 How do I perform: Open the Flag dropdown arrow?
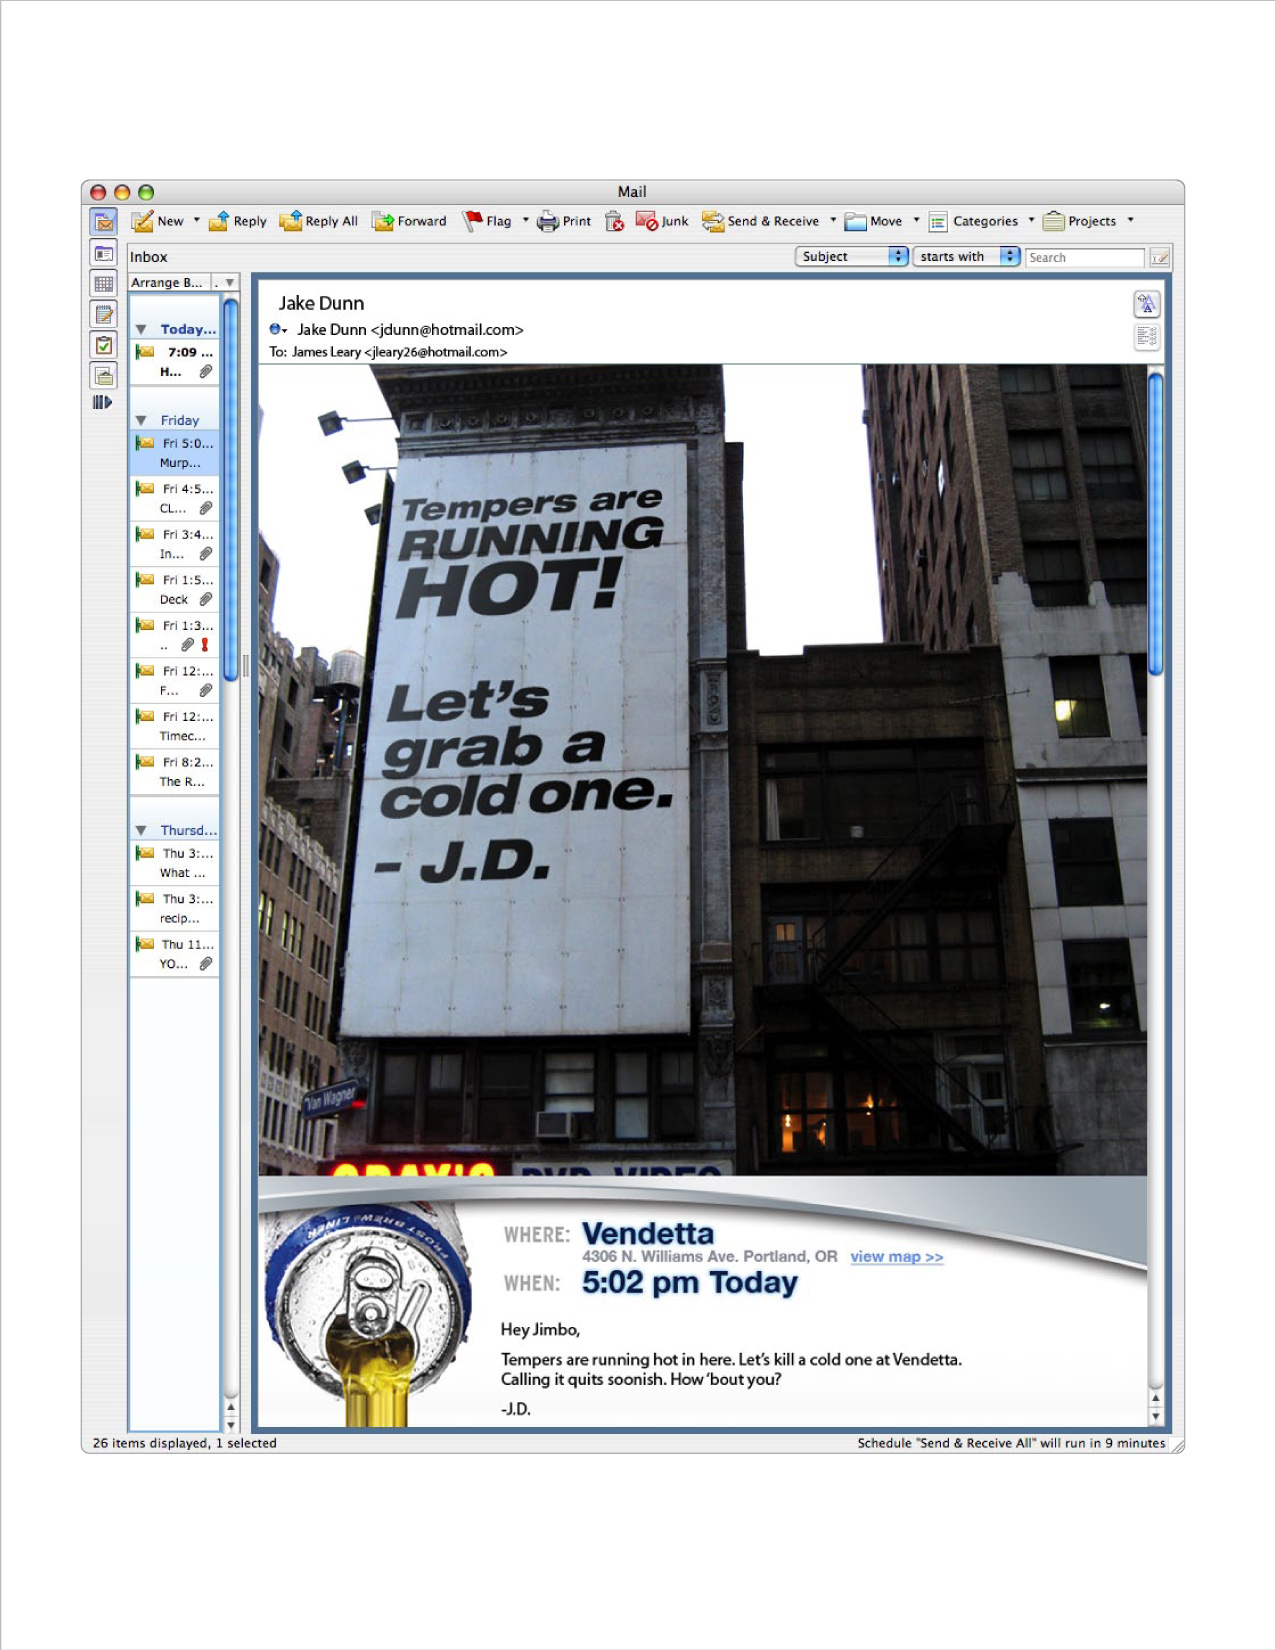(x=525, y=220)
